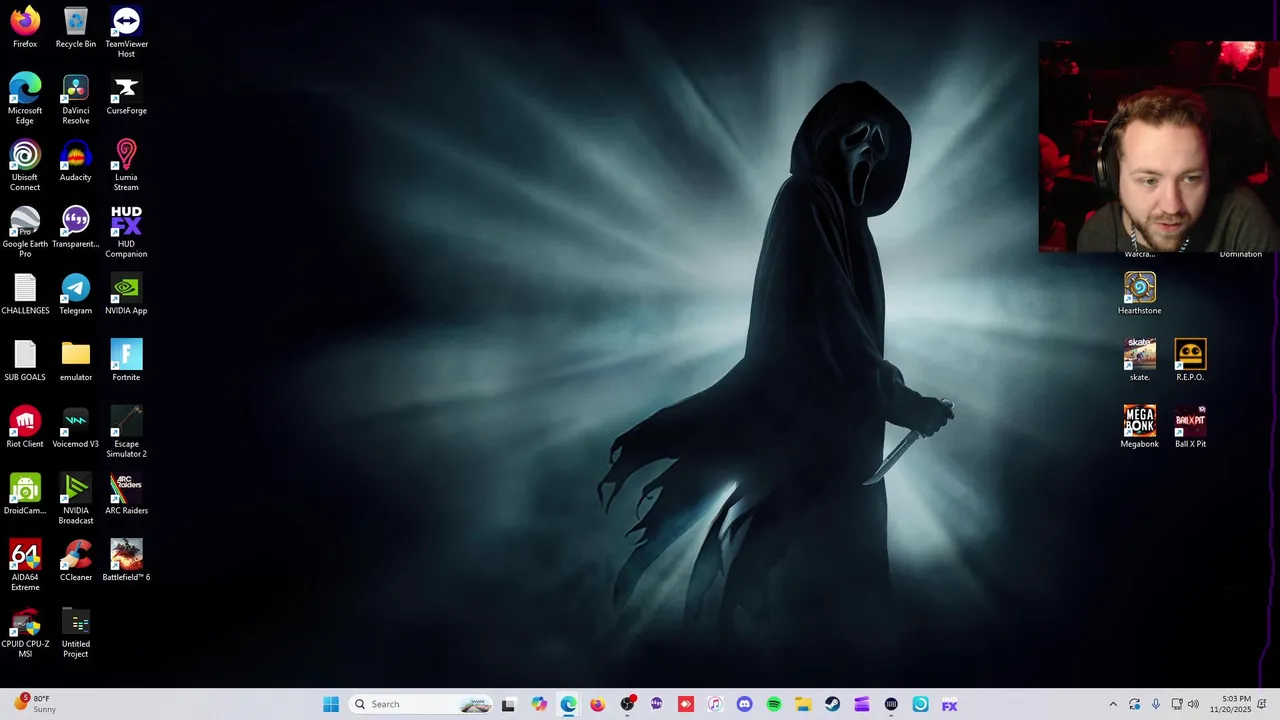
Task: Click the sync status tray icon
Action: pos(1134,704)
